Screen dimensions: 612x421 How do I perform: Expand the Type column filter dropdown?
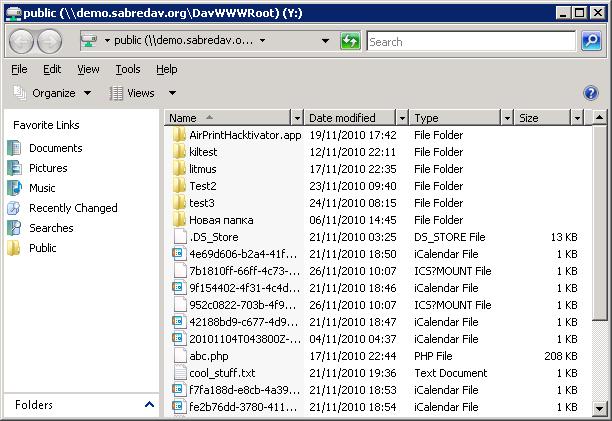coord(507,117)
